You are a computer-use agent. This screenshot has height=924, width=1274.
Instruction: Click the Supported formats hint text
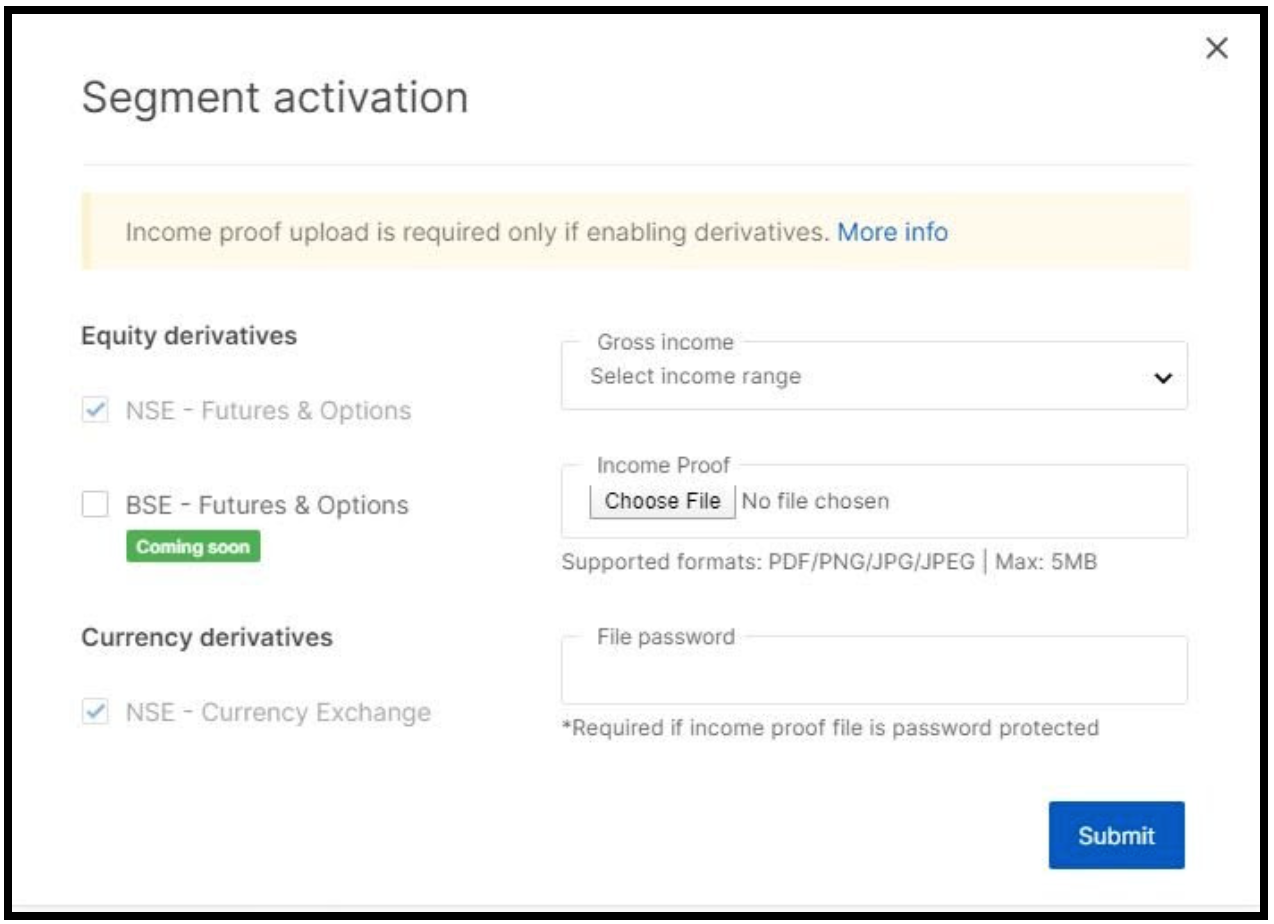829,562
